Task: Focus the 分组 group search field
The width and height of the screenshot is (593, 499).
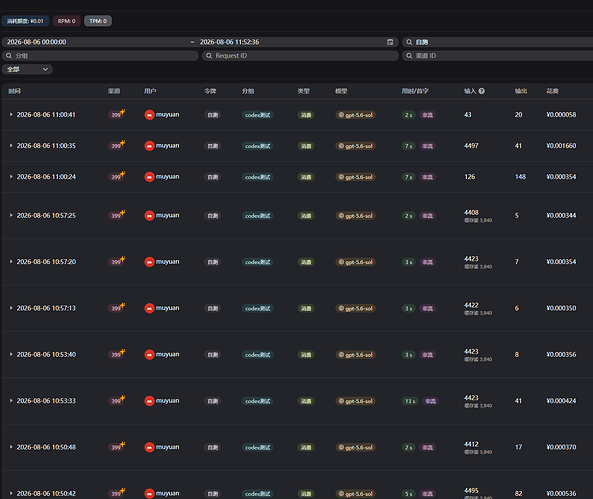Action: (100, 56)
